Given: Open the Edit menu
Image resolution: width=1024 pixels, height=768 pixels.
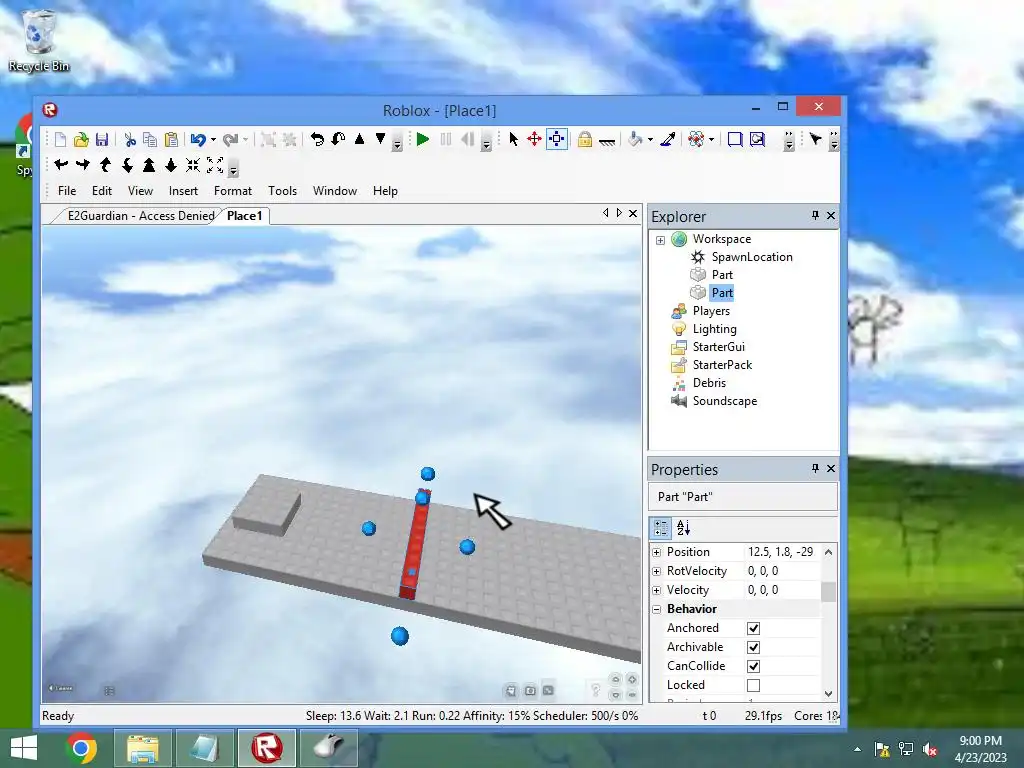Looking at the screenshot, I should click(102, 191).
